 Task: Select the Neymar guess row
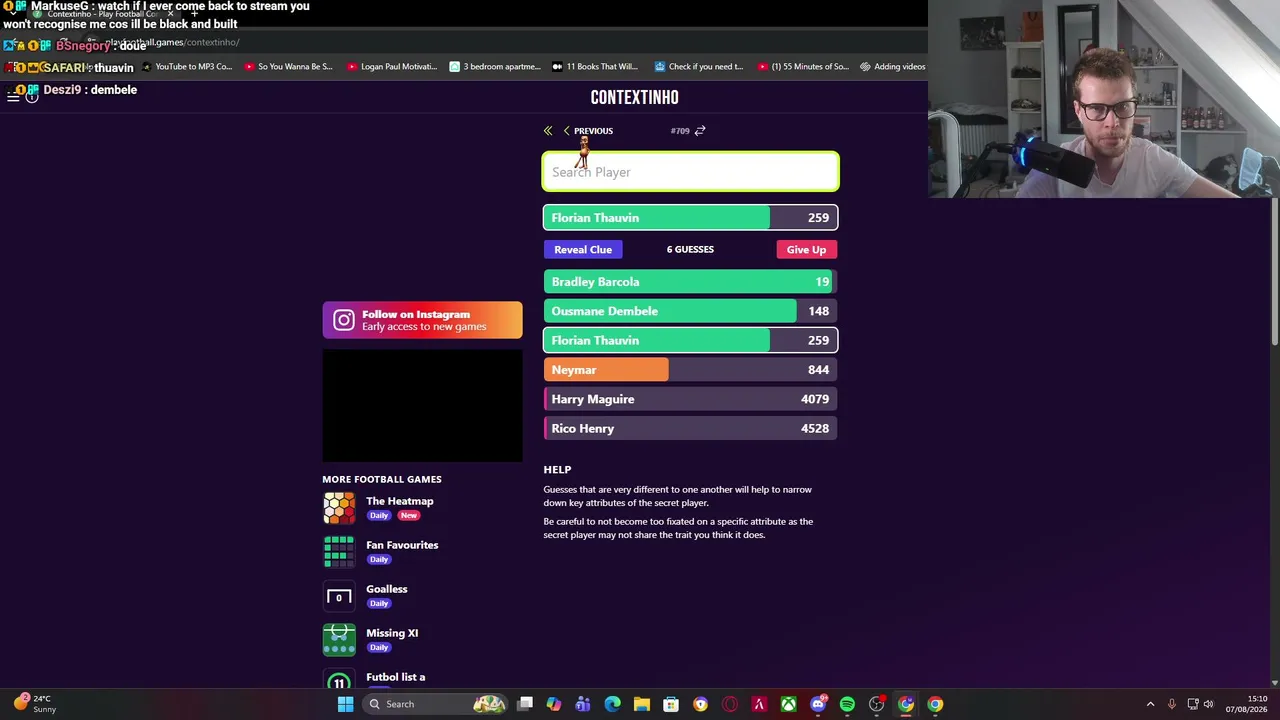coord(690,370)
